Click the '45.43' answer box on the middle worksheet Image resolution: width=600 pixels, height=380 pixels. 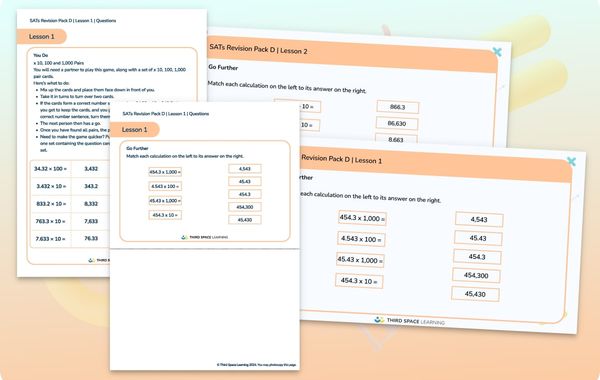(x=245, y=181)
